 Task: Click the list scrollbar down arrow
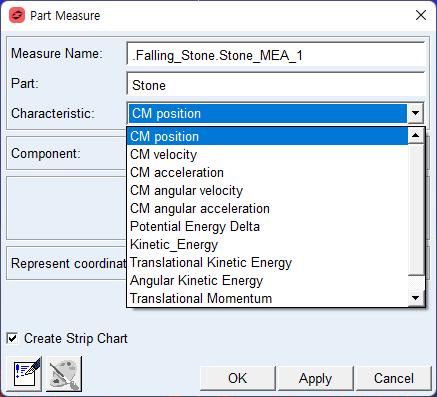415,298
